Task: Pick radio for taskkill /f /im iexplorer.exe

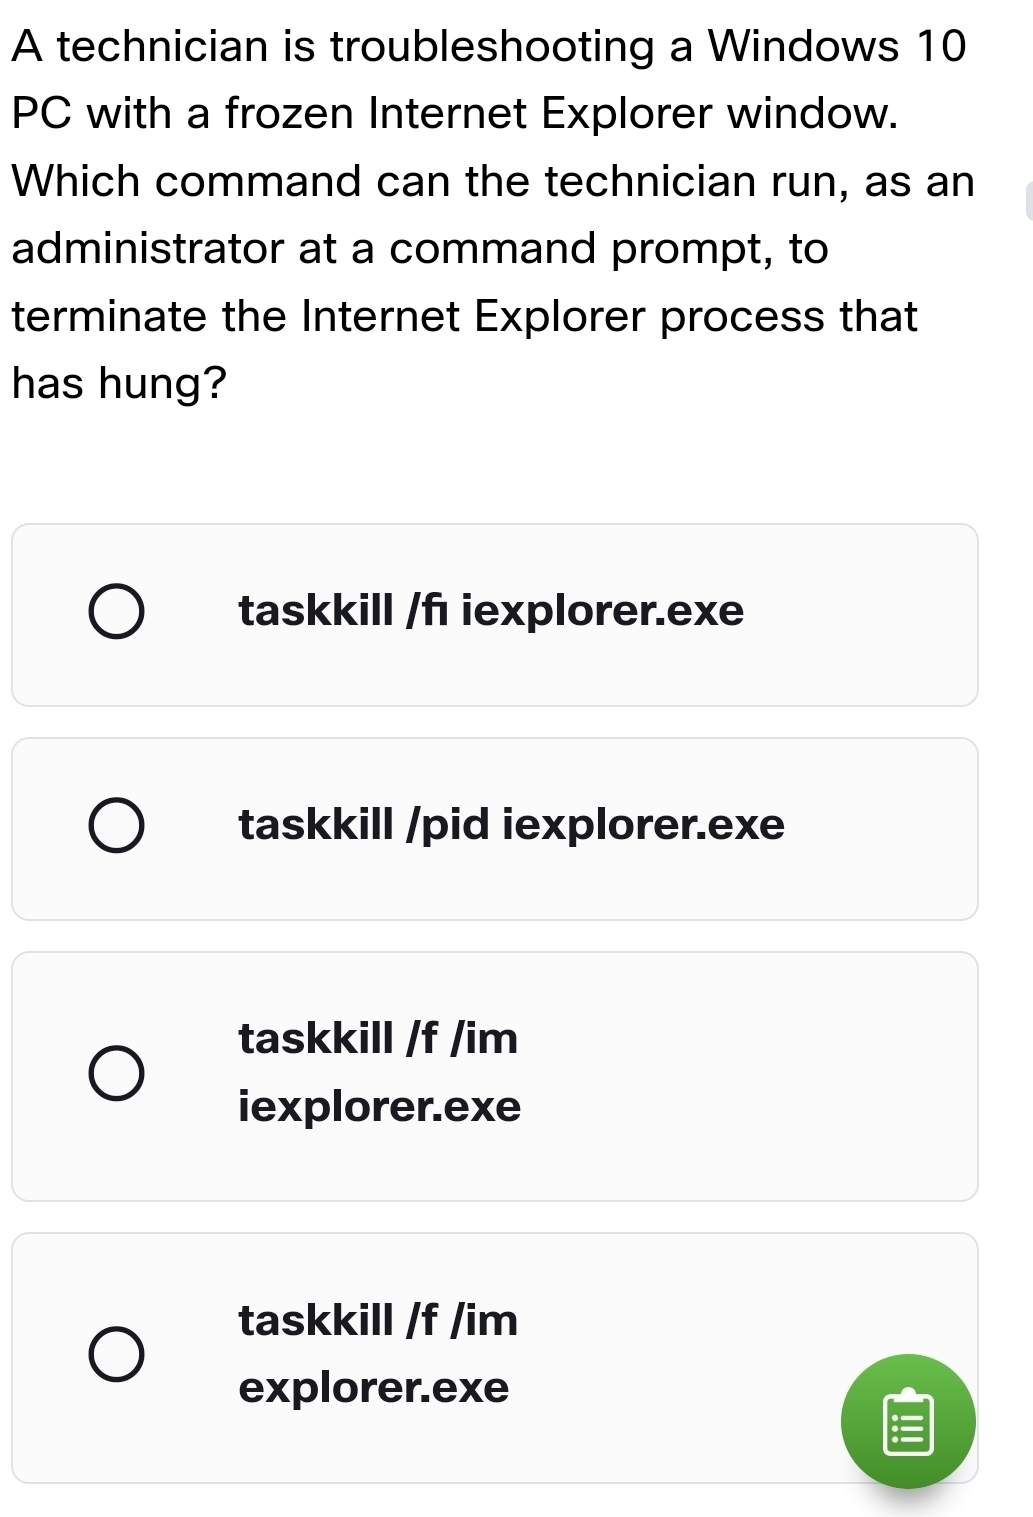Action: pyautogui.click(x=116, y=1074)
